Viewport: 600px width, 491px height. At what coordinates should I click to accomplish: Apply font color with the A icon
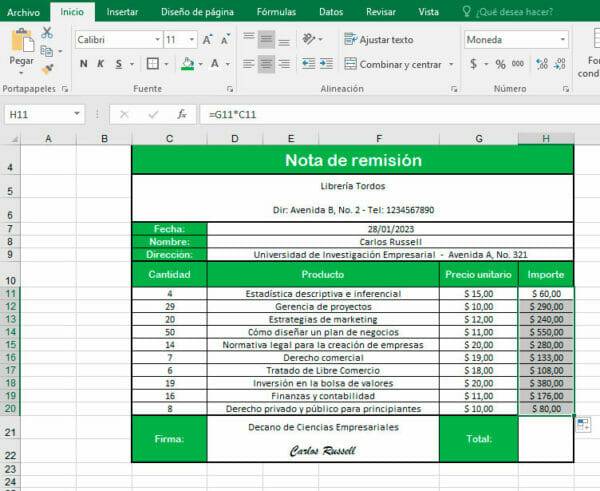click(x=215, y=64)
